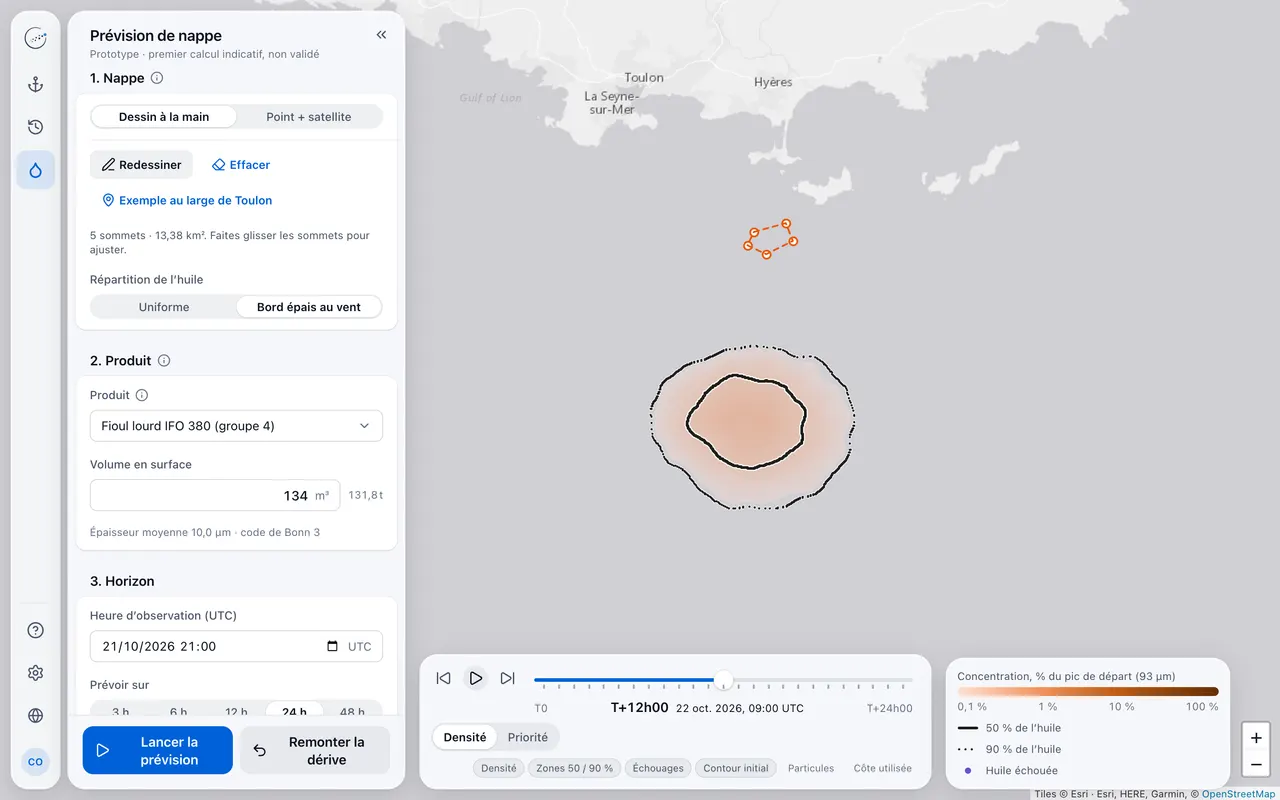1280x800 pixels.
Task: Collapse the Prévision de nappe panel
Action: [x=381, y=35]
